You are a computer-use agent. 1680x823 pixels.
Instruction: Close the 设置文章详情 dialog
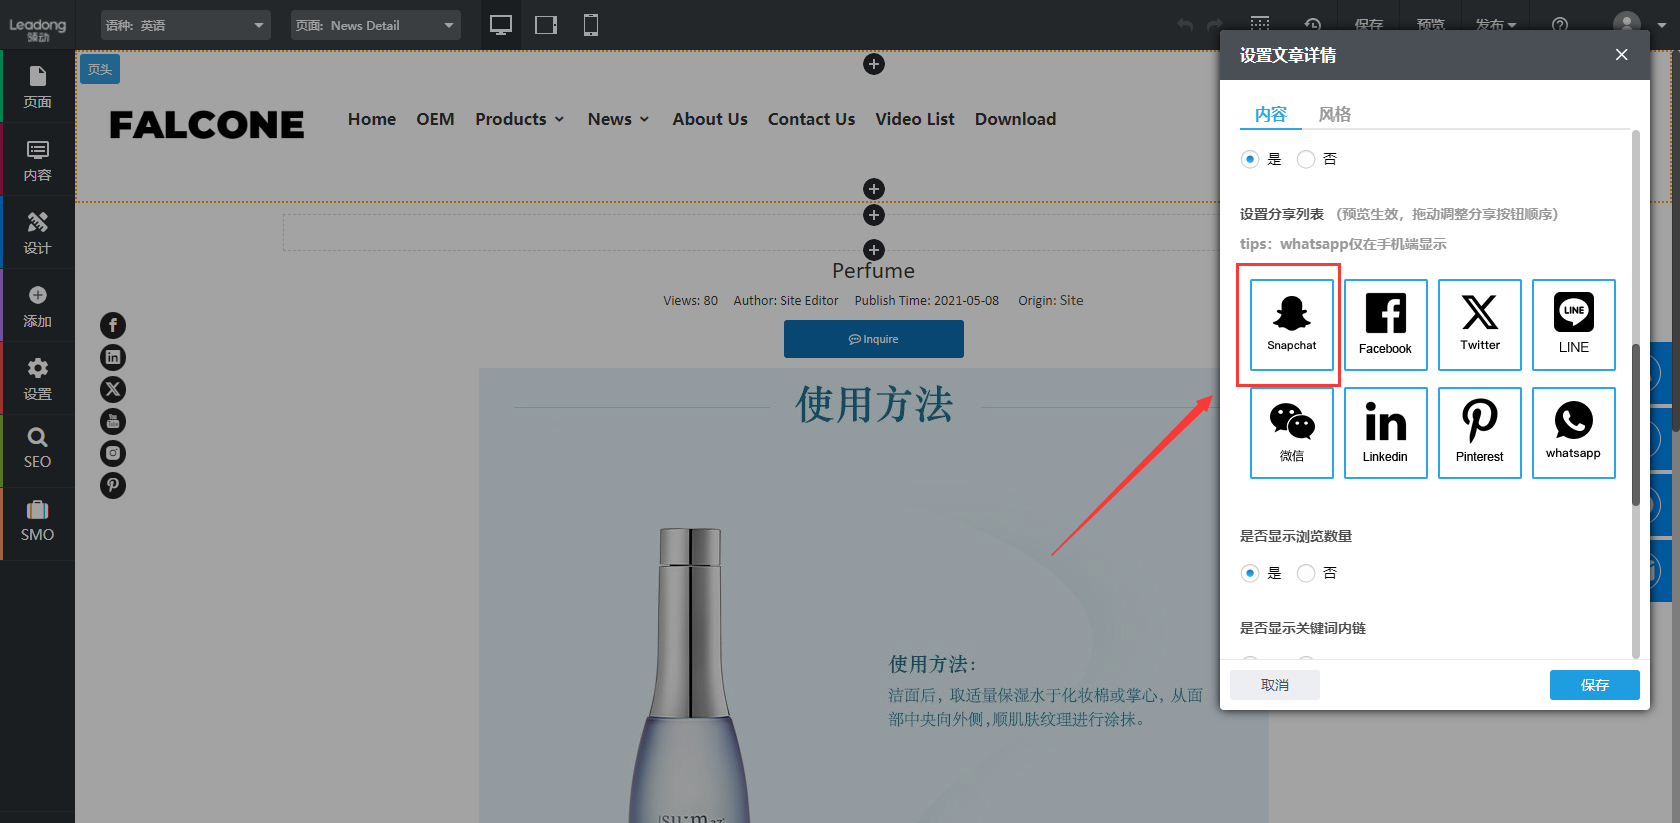[1621, 55]
